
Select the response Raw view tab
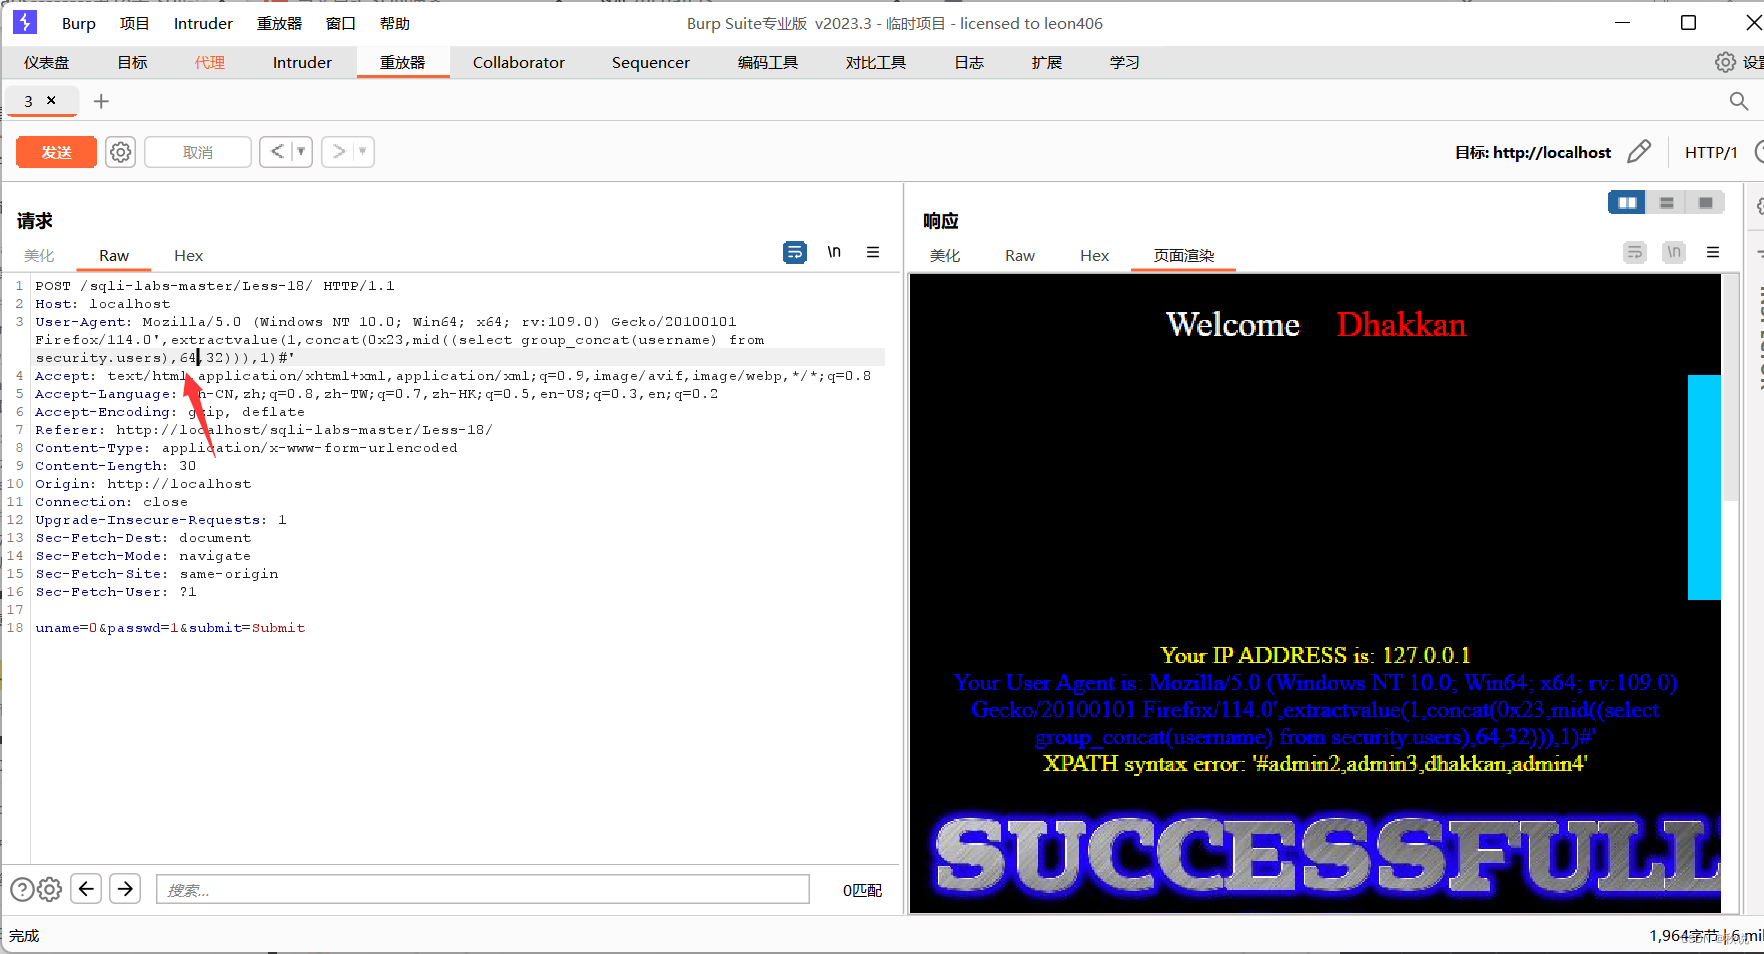tap(1020, 256)
